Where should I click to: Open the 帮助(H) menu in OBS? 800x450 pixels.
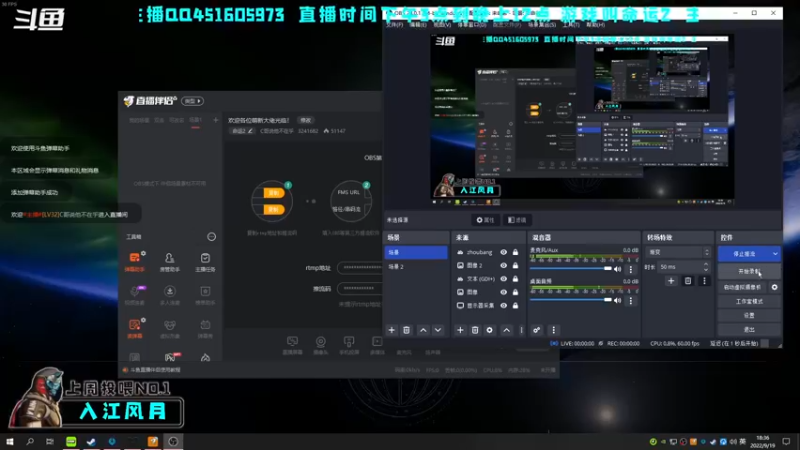595,24
